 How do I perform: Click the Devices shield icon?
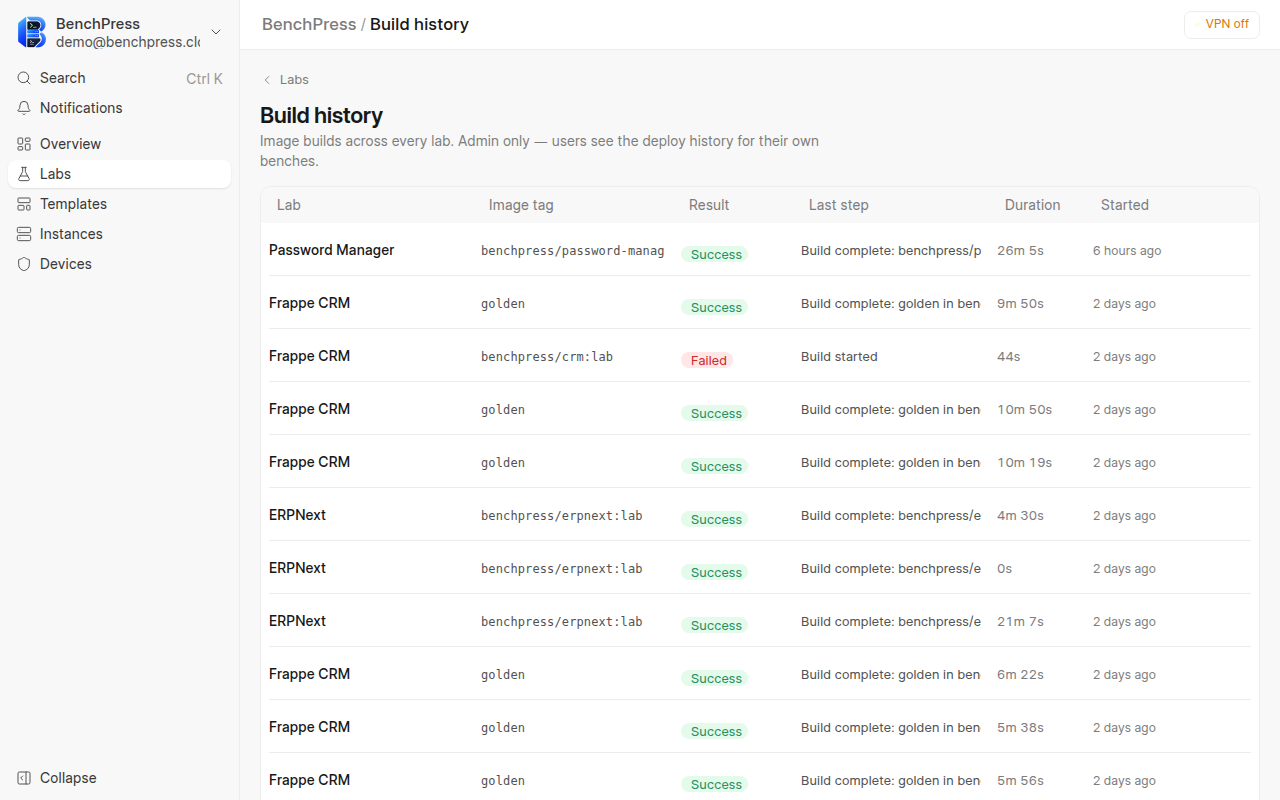click(24, 264)
